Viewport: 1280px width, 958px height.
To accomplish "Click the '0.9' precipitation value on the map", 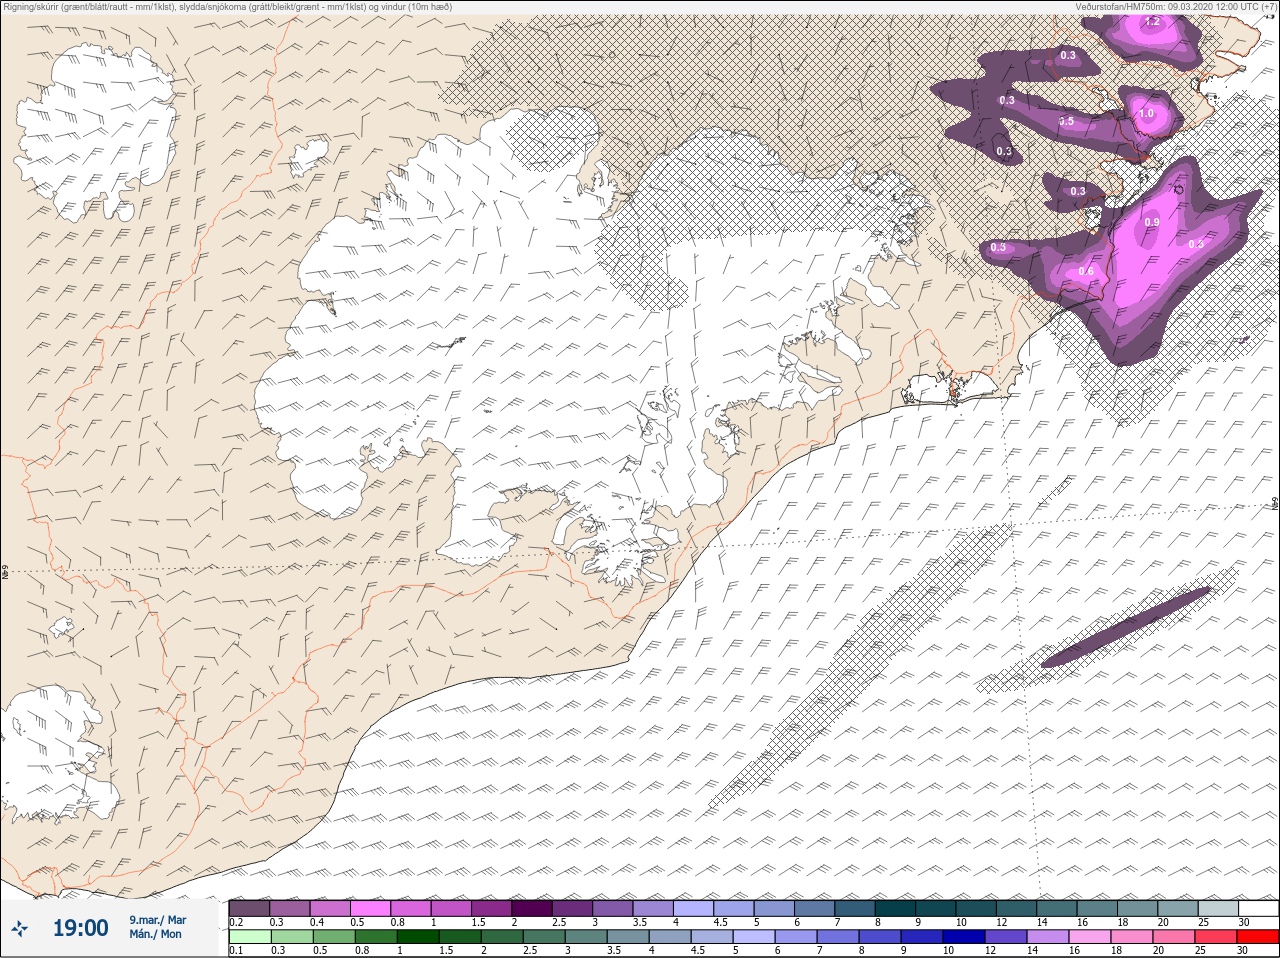I will pos(1152,222).
